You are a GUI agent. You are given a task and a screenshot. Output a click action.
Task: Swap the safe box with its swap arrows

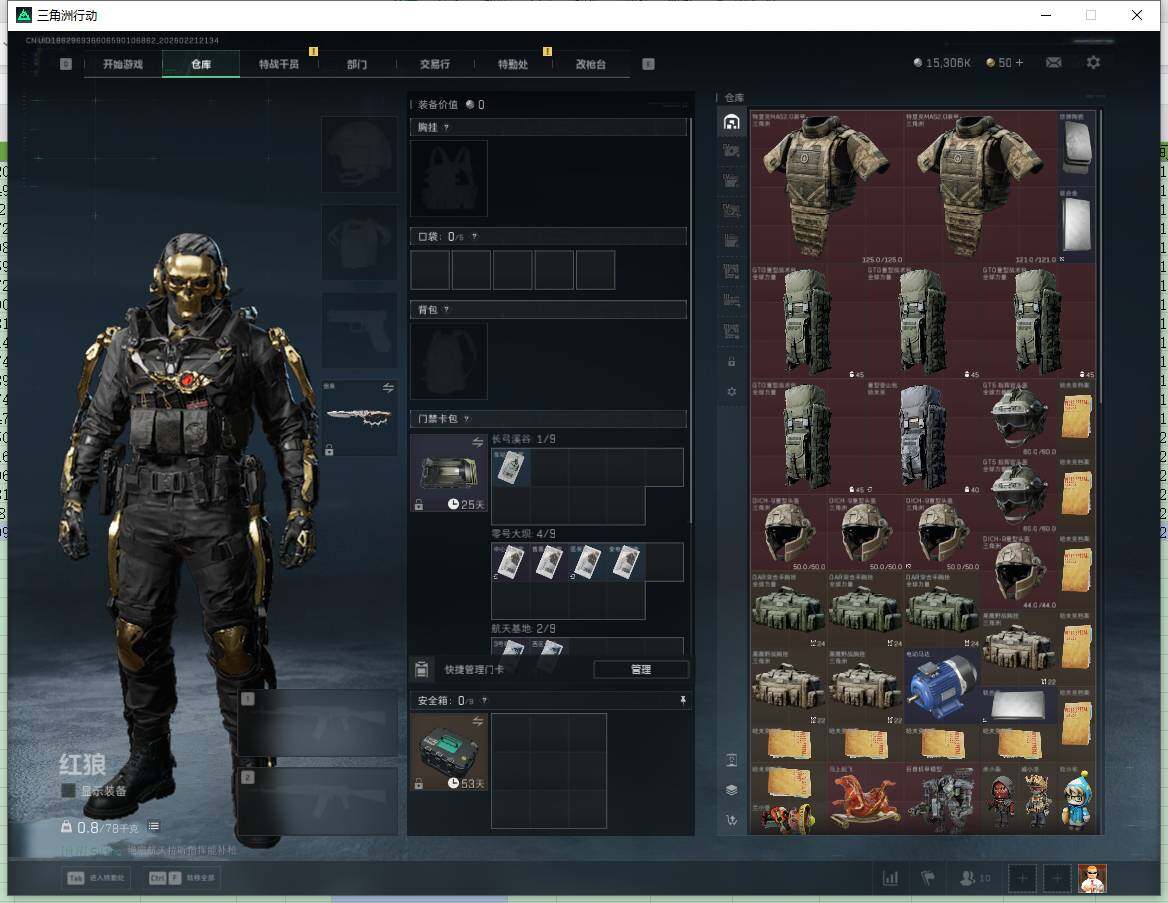[x=477, y=721]
